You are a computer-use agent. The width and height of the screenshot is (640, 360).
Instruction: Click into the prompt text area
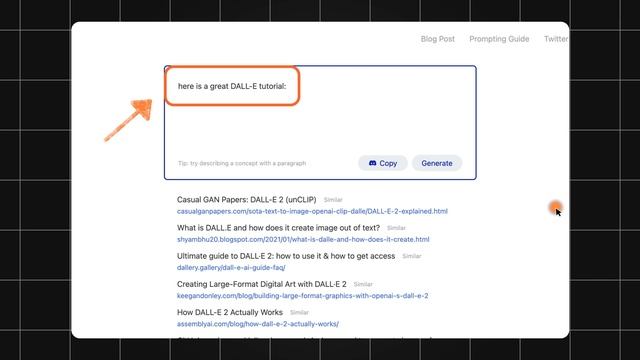(x=320, y=122)
